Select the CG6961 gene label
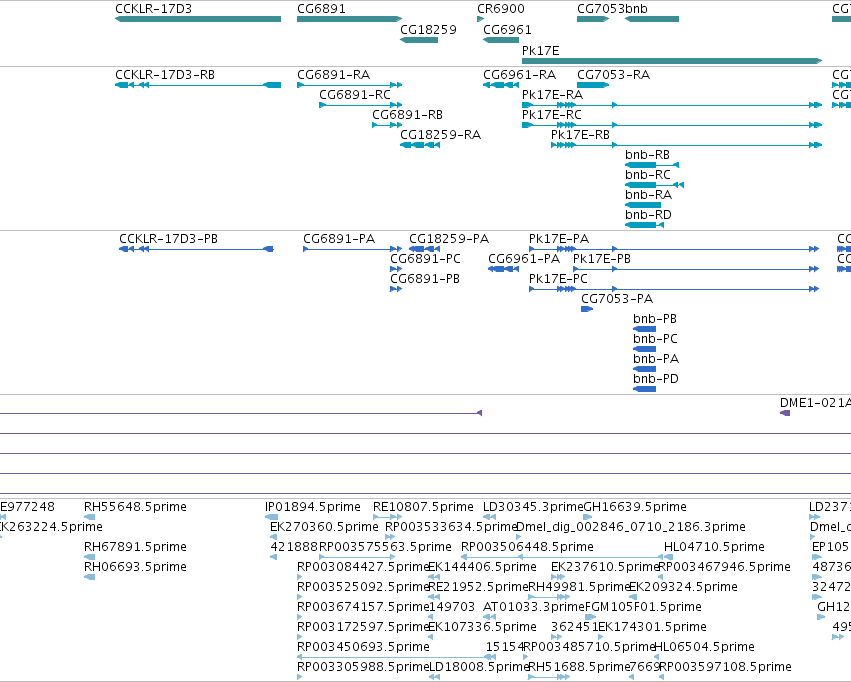This screenshot has height=682, width=851. click(x=507, y=30)
